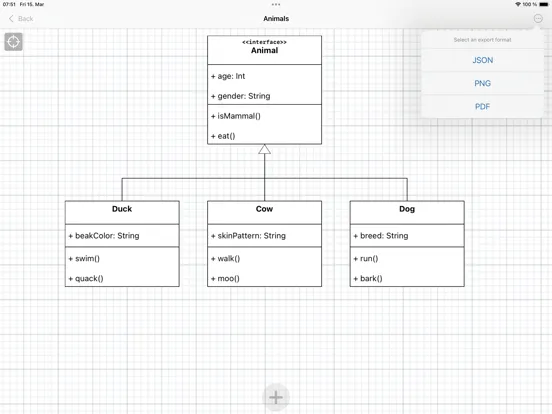Select the Duck class title

(x=122, y=209)
